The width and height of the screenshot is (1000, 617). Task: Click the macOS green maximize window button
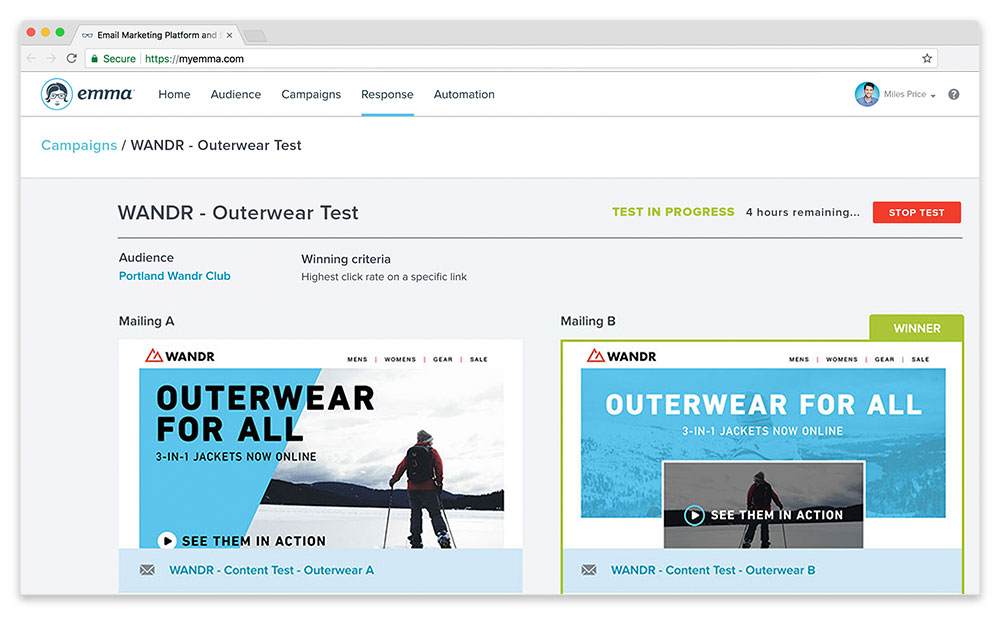tap(60, 32)
